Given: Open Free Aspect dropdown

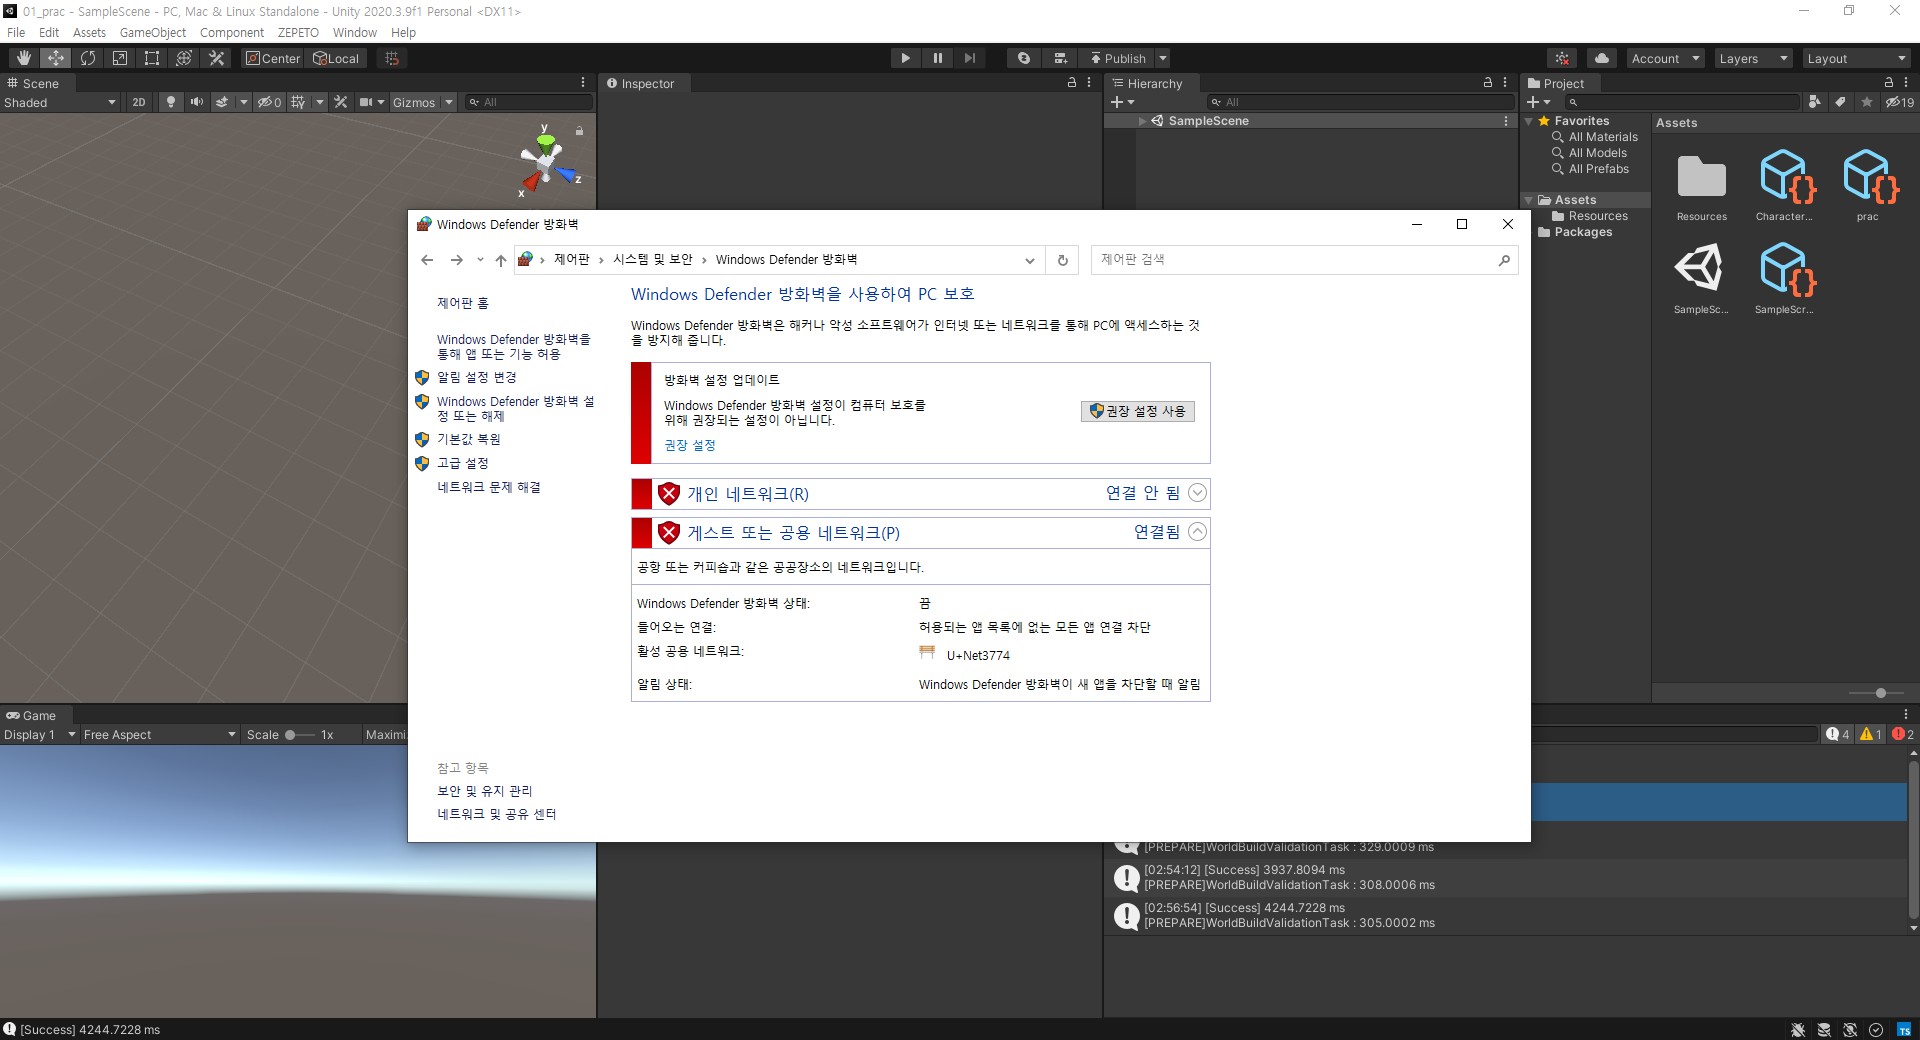Looking at the screenshot, I should pos(159,734).
